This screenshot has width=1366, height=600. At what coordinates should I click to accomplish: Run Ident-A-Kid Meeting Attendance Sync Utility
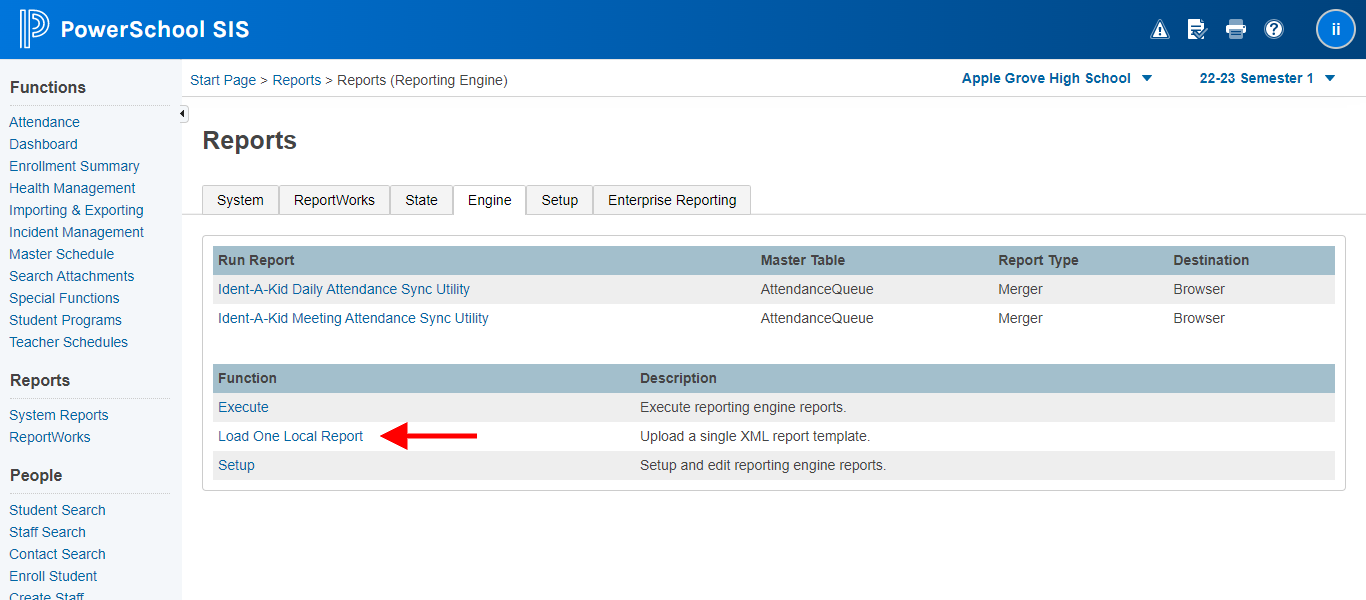(353, 318)
